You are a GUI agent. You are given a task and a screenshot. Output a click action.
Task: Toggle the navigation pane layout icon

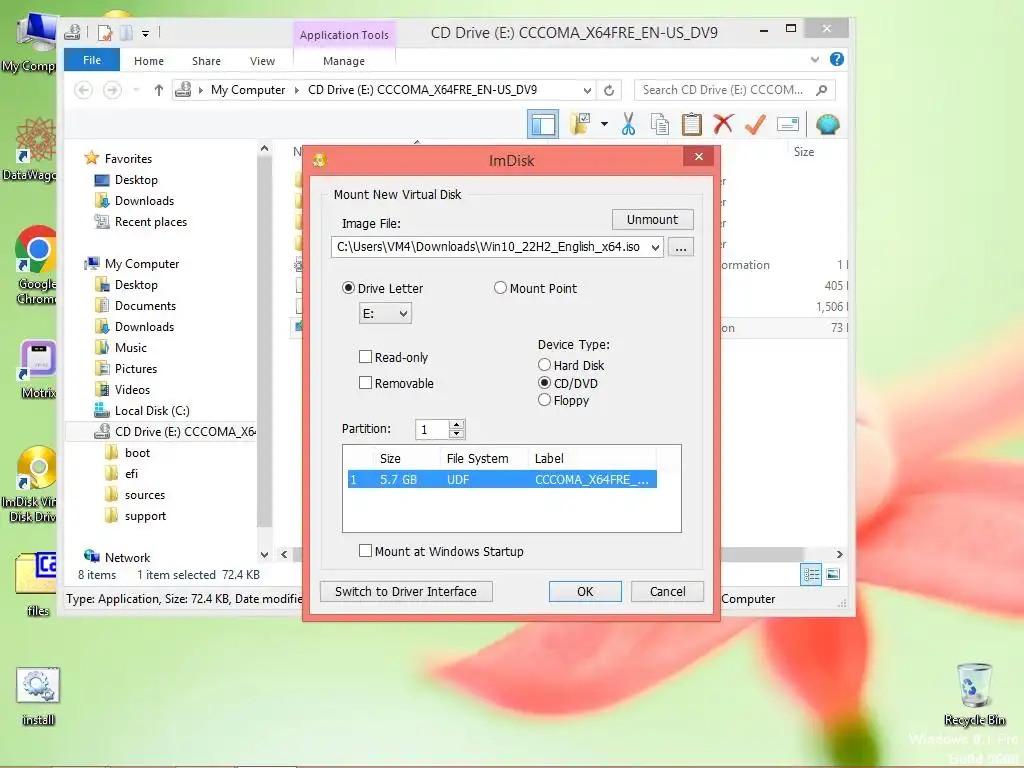tap(543, 124)
